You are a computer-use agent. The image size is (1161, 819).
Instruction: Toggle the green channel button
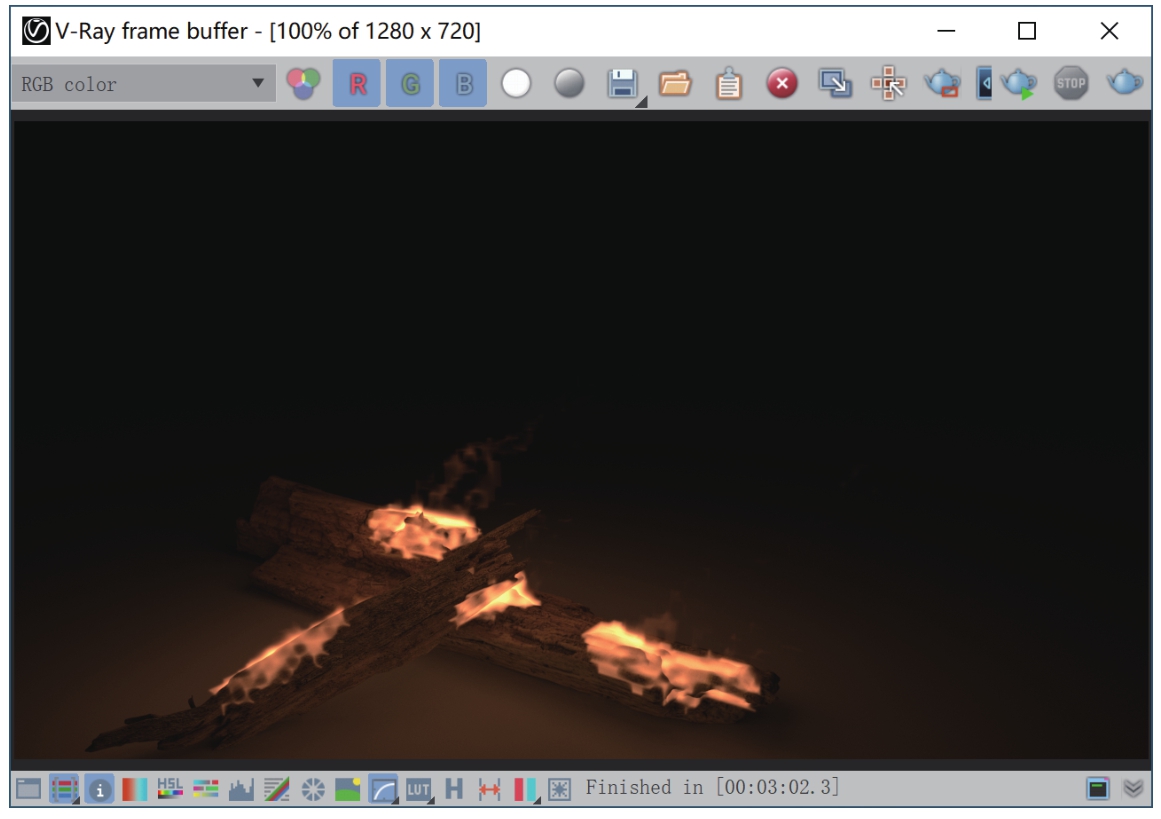point(410,85)
